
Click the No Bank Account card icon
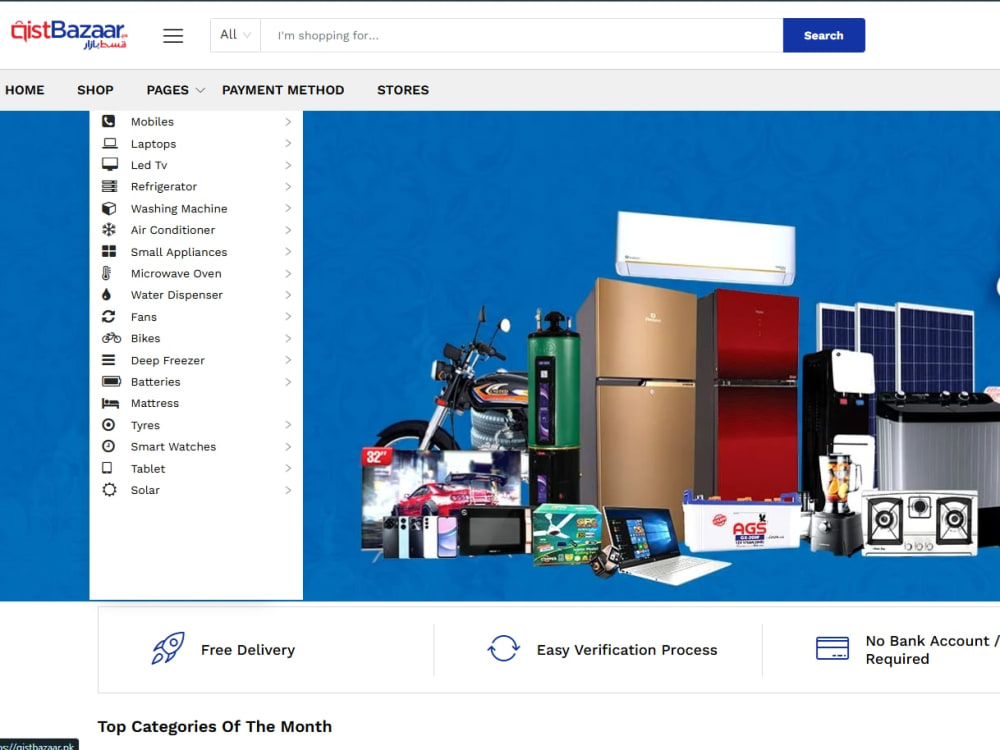(x=832, y=648)
